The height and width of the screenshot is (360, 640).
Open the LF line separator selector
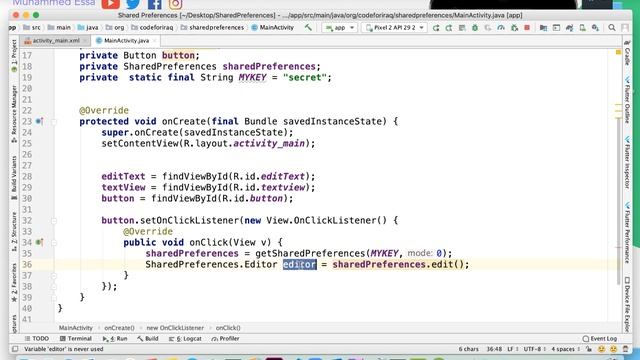coord(512,349)
